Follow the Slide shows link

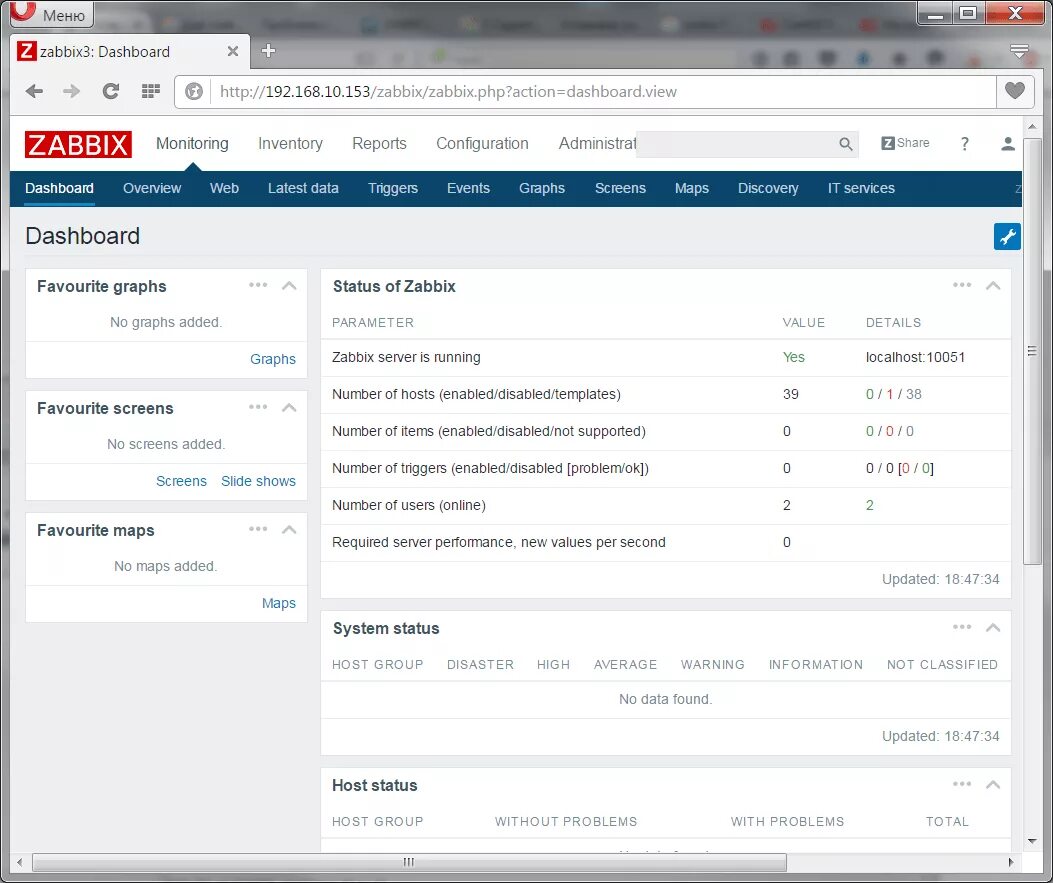click(259, 481)
